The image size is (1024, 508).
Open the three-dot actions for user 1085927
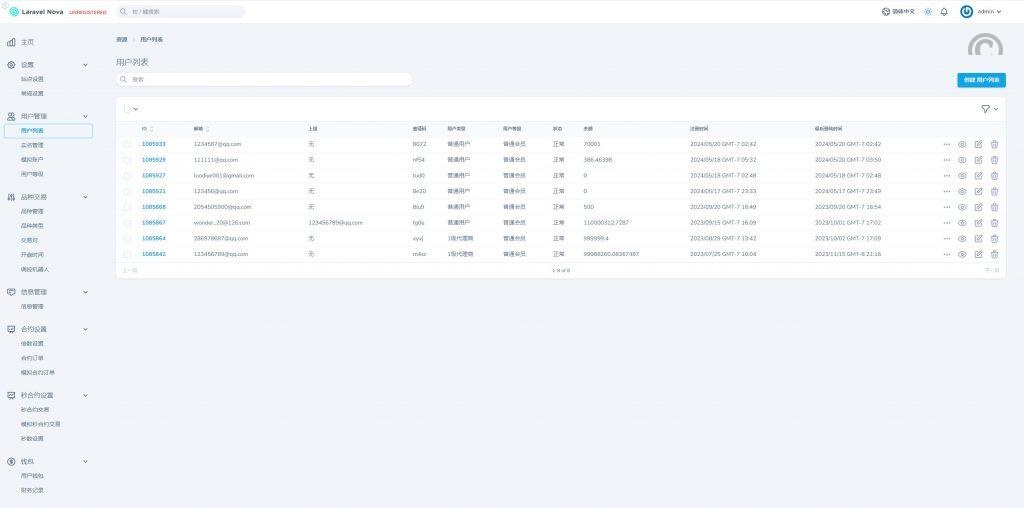point(946,175)
